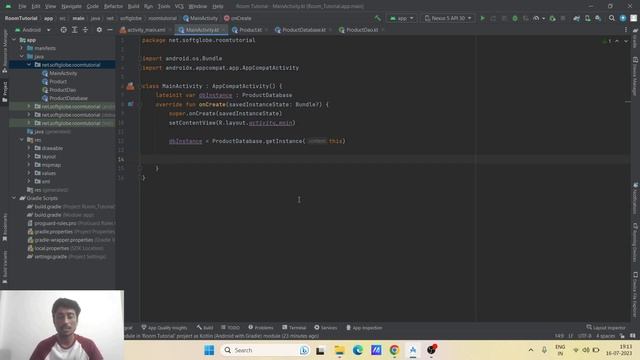Image resolution: width=640 pixels, height=360 pixels.
Task: Click the override gutter icon beside onCreate
Action: 130,104
